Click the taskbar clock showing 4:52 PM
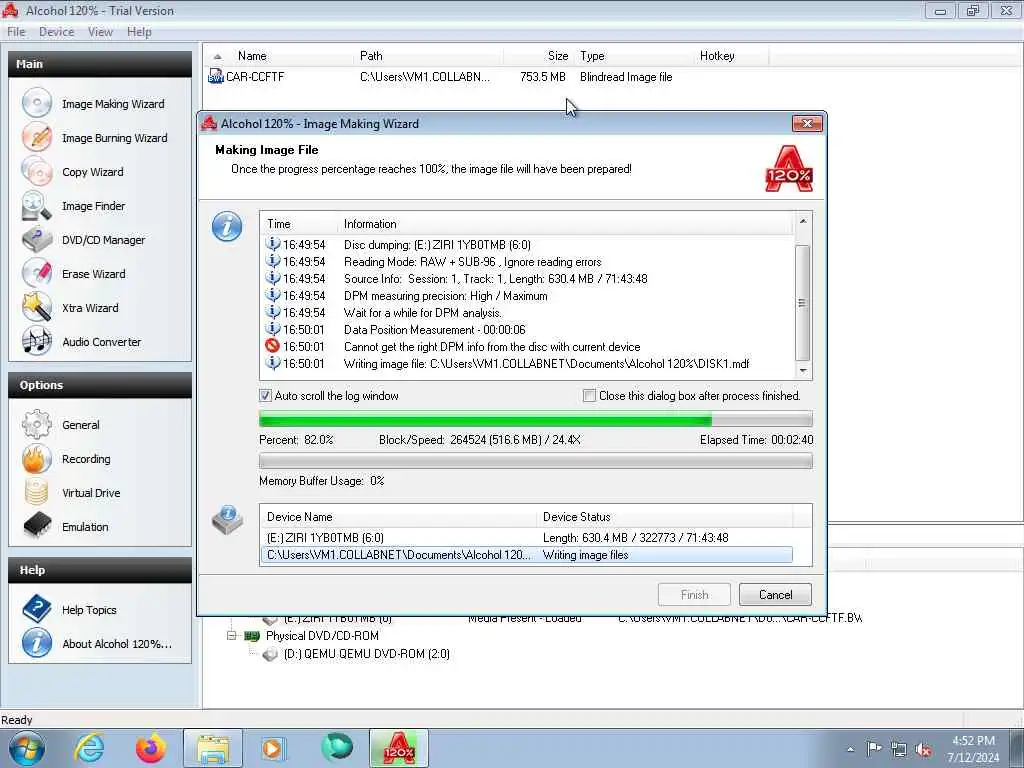This screenshot has width=1024, height=768. coord(973,749)
